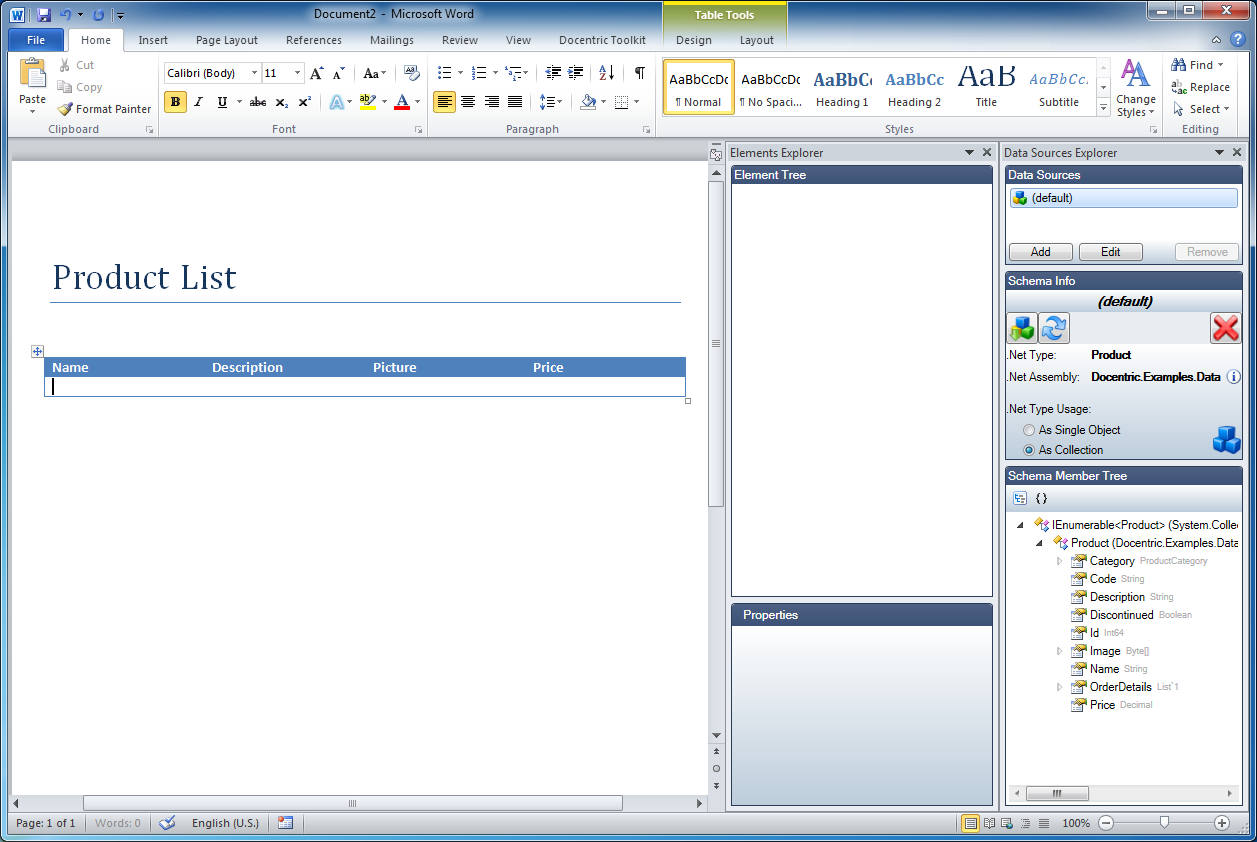
Task: Click the Replace button
Action: [1201, 87]
